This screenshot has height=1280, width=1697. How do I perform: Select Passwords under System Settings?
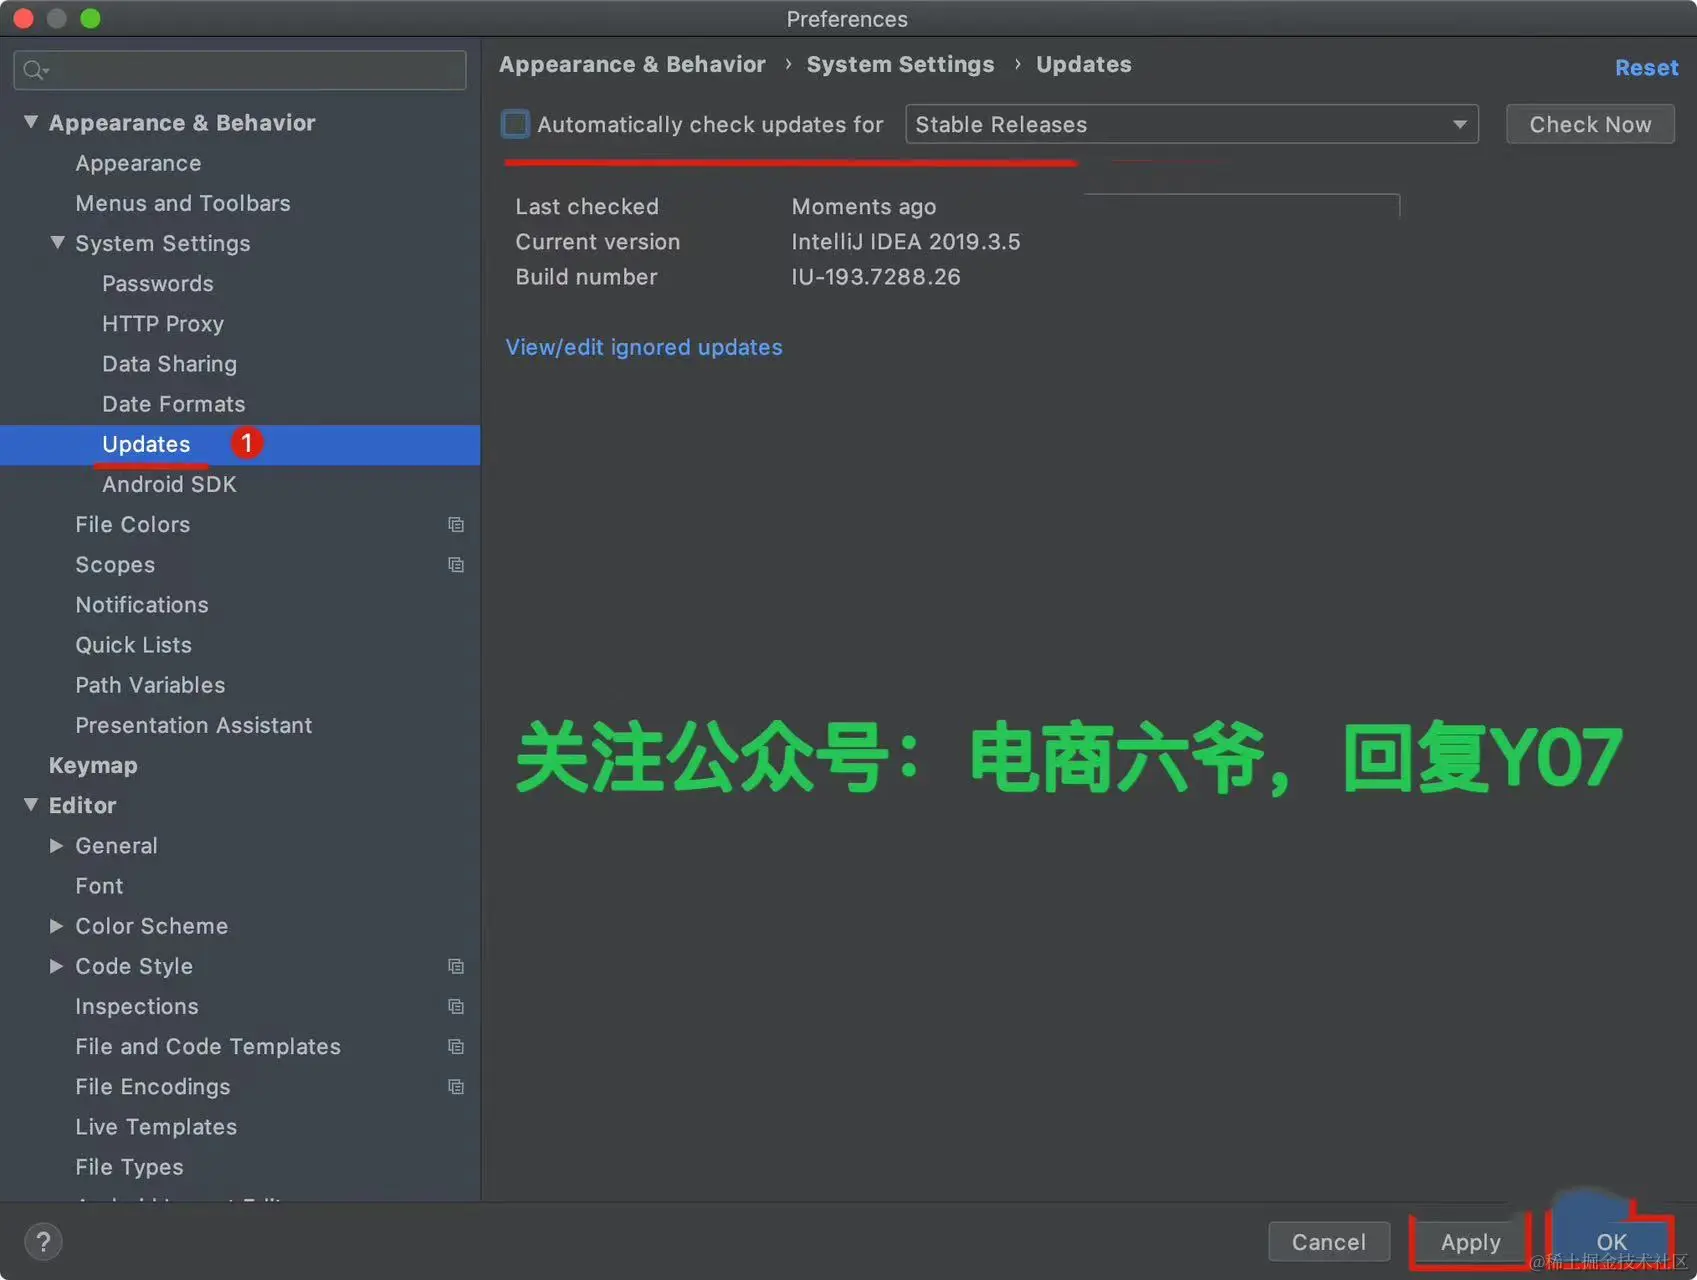tap(158, 284)
